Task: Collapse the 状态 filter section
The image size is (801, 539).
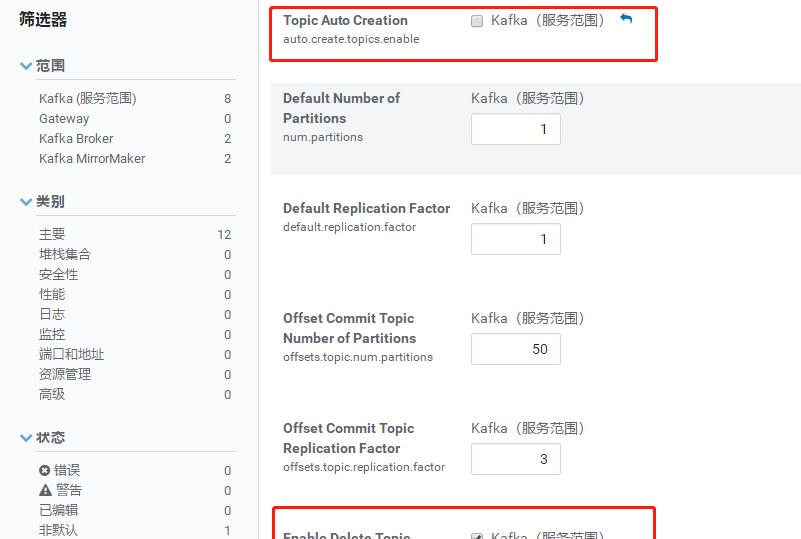Action: pos(26,438)
